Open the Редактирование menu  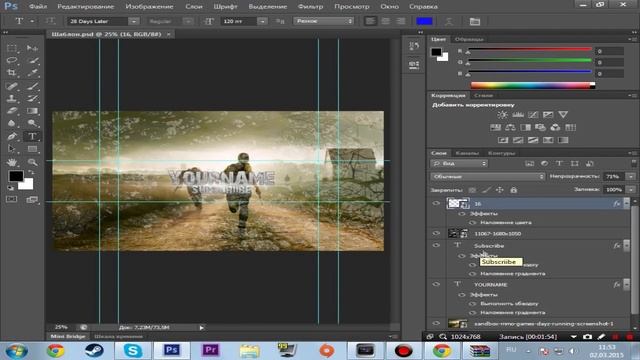pyautogui.click(x=86, y=7)
